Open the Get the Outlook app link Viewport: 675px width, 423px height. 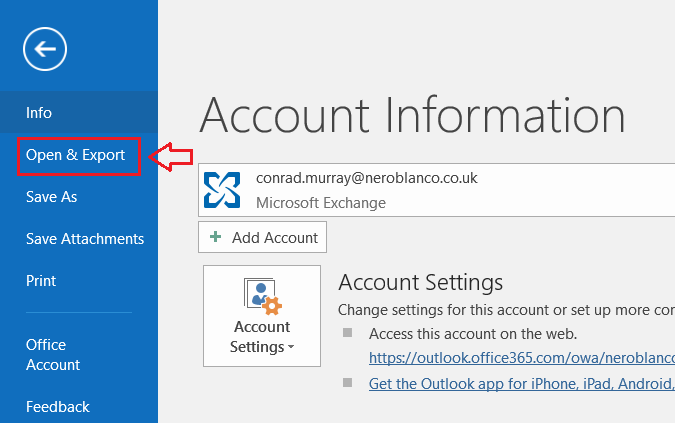[x=522, y=384]
